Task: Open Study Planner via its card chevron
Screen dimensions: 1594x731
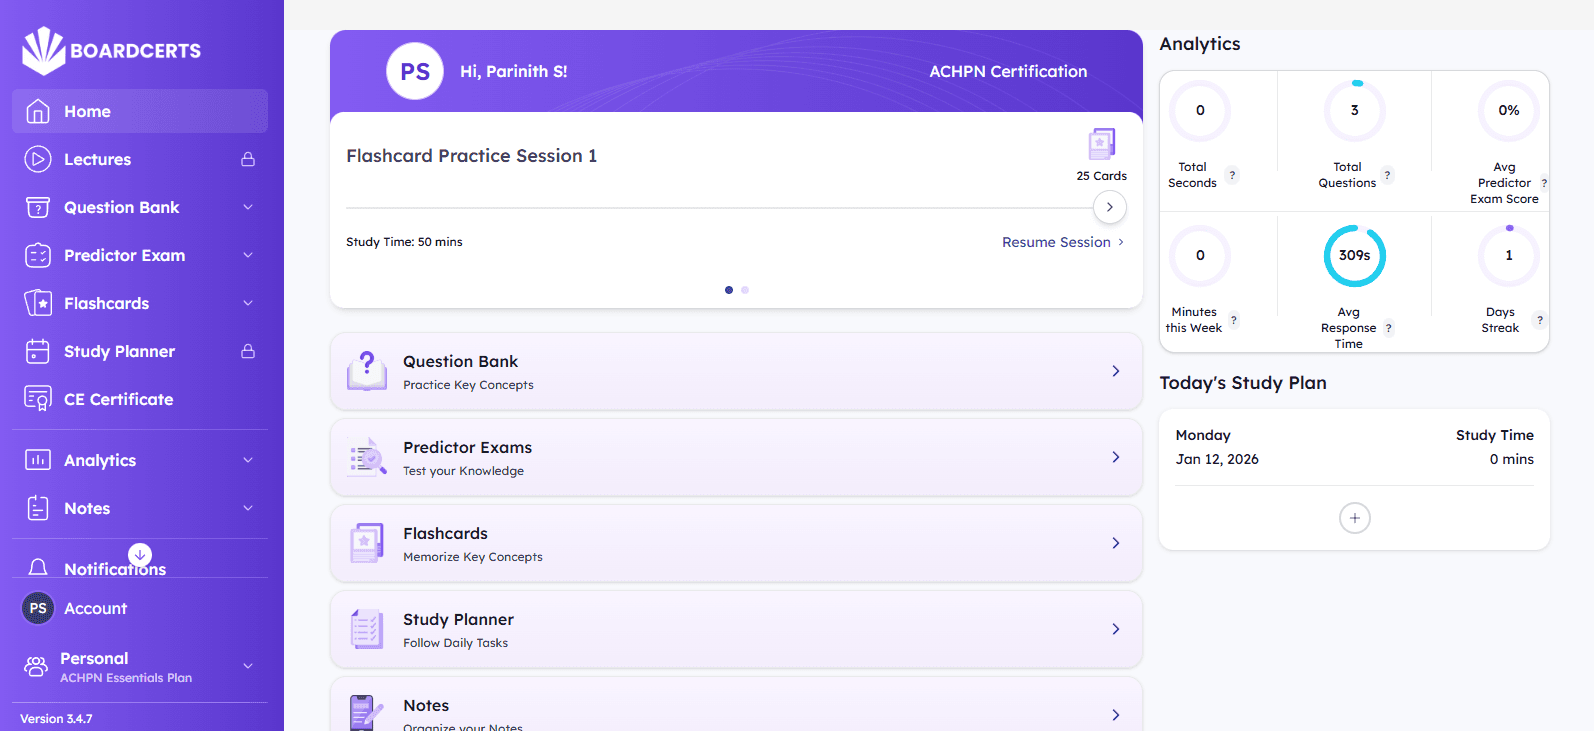Action: pos(1116,629)
